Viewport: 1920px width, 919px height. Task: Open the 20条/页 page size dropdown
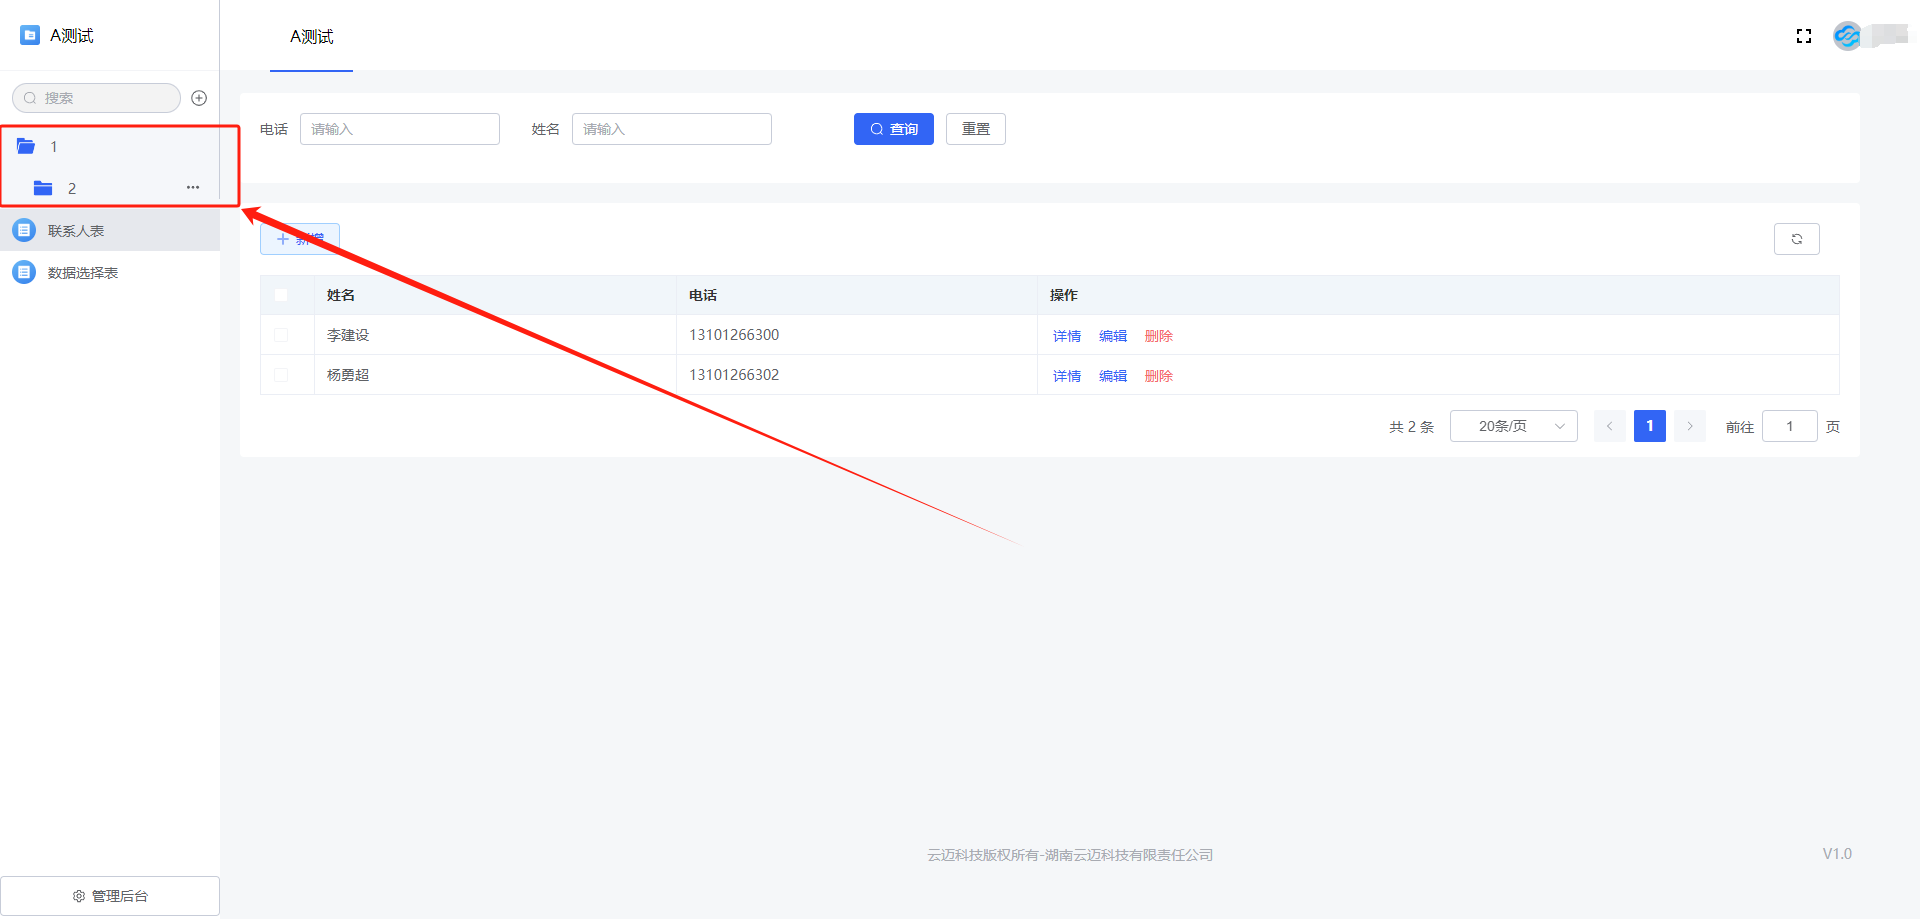click(1513, 426)
